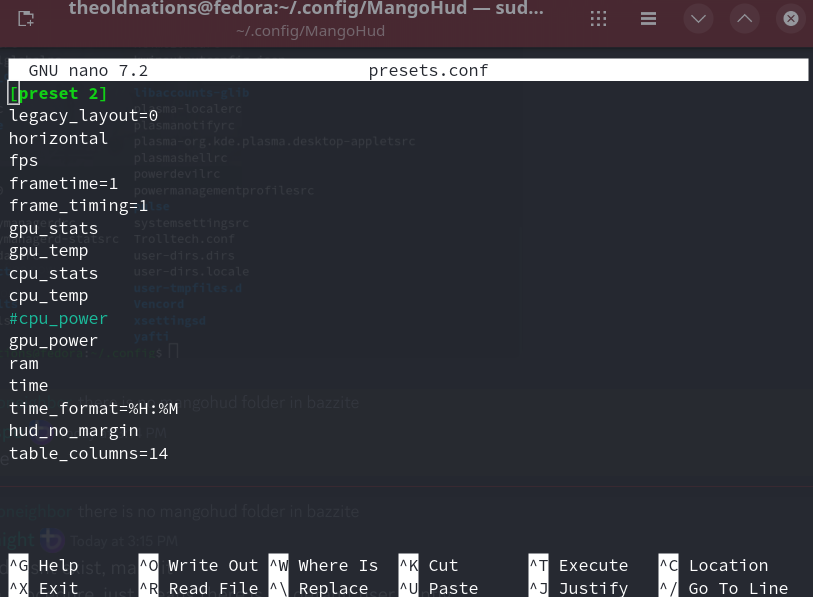Image resolution: width=813 pixels, height=597 pixels.
Task: Place cursor on gpu_power line
Action: pos(53,341)
